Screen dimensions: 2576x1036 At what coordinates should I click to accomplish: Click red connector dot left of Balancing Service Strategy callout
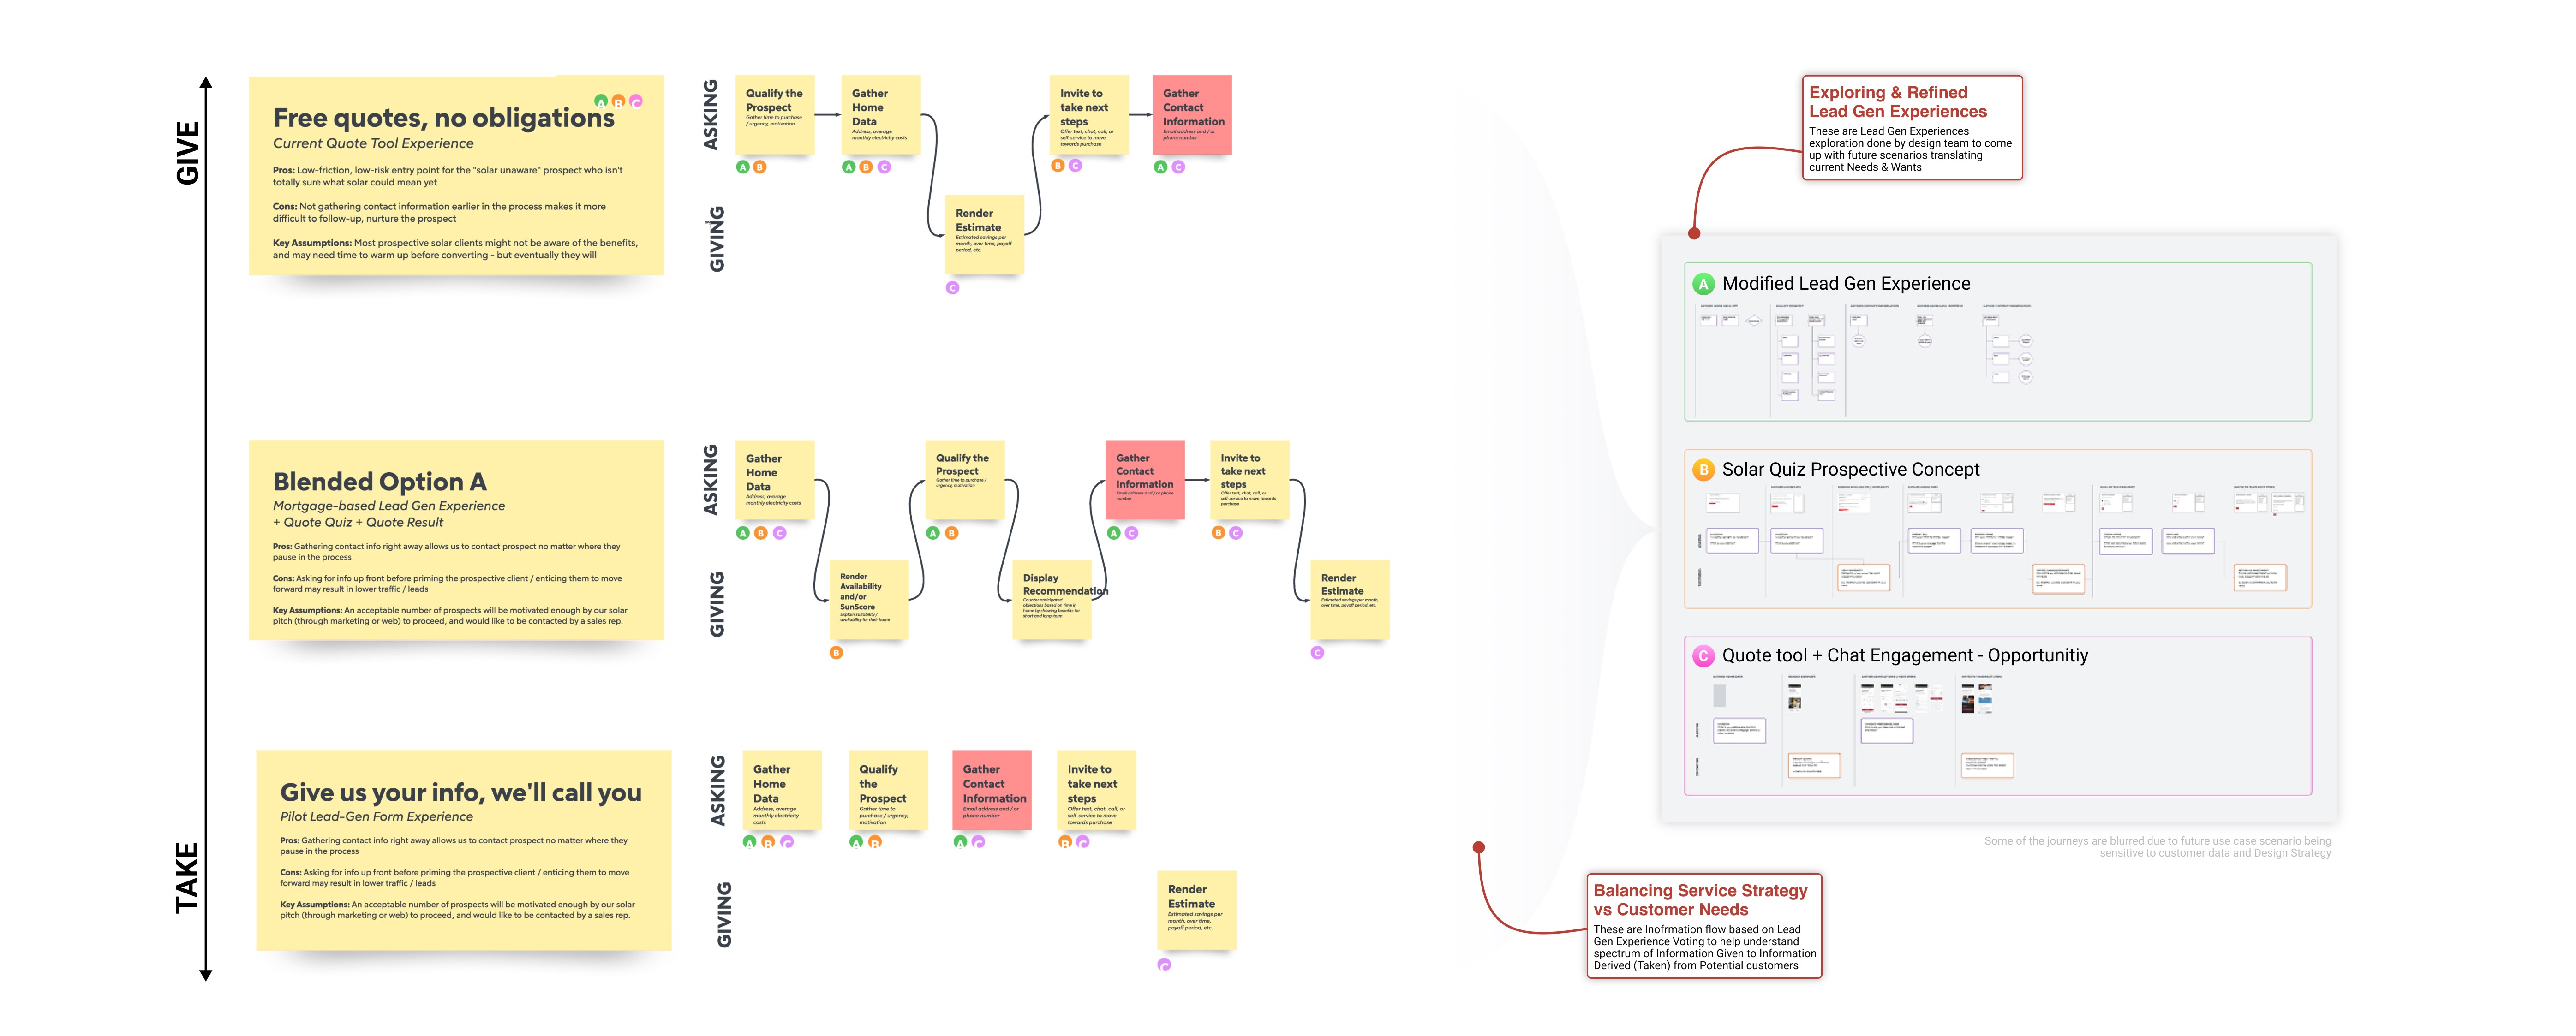point(1479,848)
